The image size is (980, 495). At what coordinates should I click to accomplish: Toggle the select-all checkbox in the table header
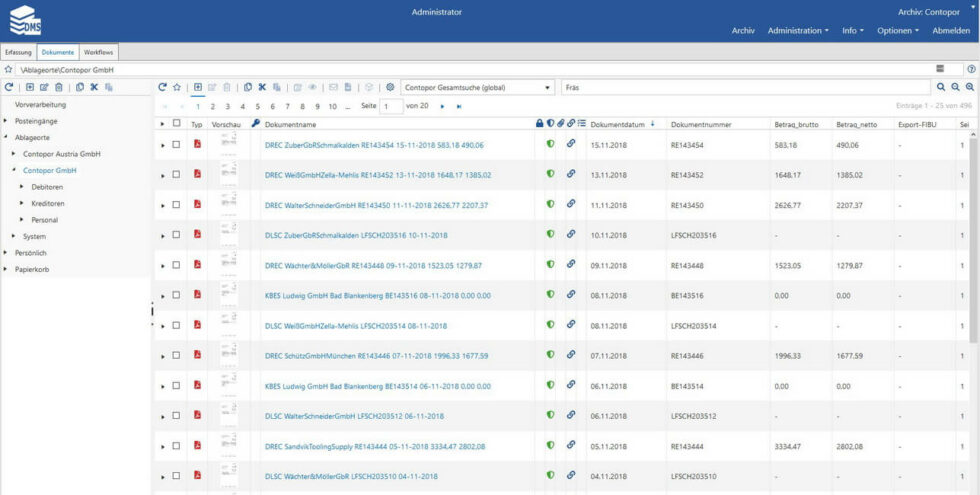176,124
